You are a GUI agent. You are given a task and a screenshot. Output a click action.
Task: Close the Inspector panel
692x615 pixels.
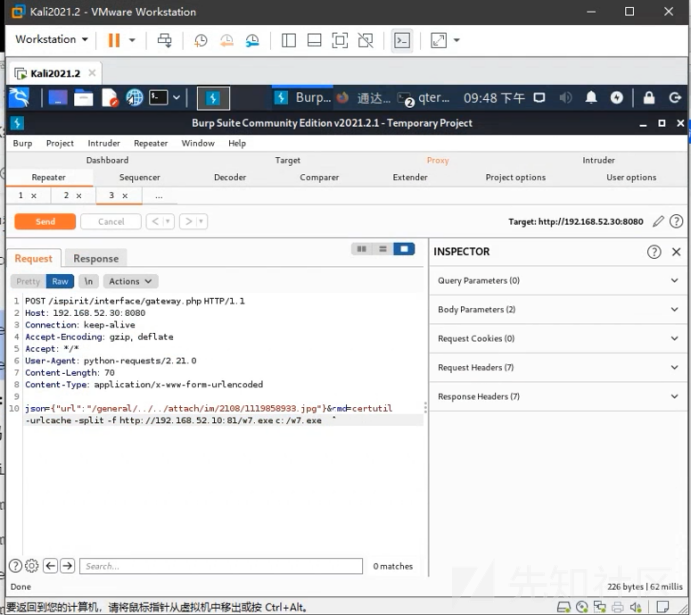pyautogui.click(x=676, y=252)
